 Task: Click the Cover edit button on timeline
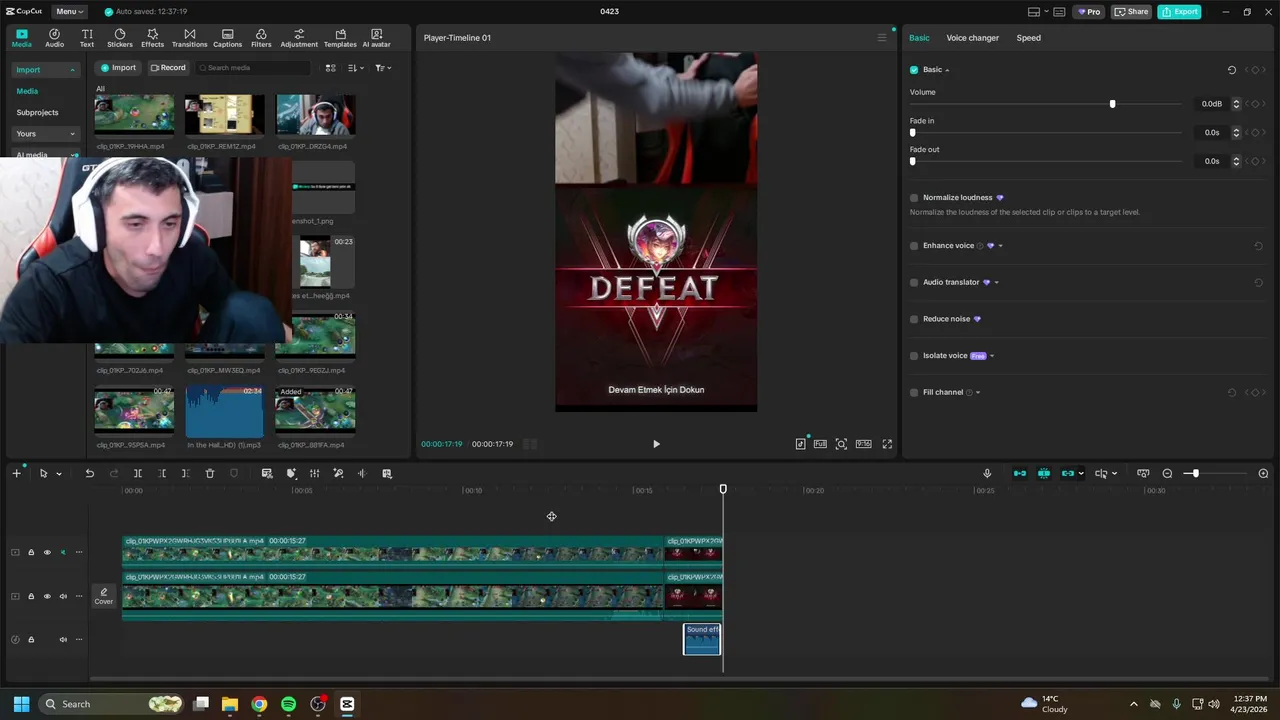(x=104, y=596)
